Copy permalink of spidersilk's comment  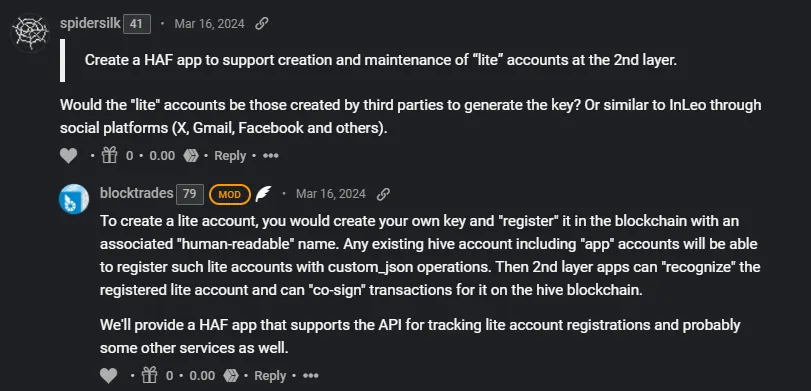(262, 23)
